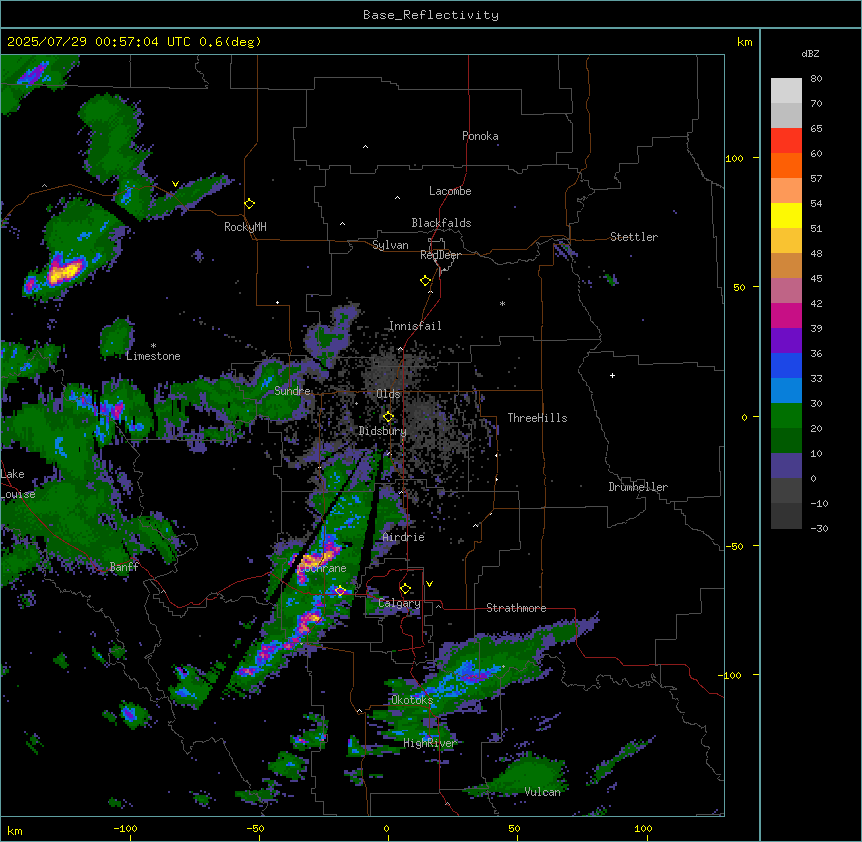This screenshot has height=842, width=862.
Task: Click the magenta 39-42 dBZ legend swatch
Action: click(x=786, y=315)
